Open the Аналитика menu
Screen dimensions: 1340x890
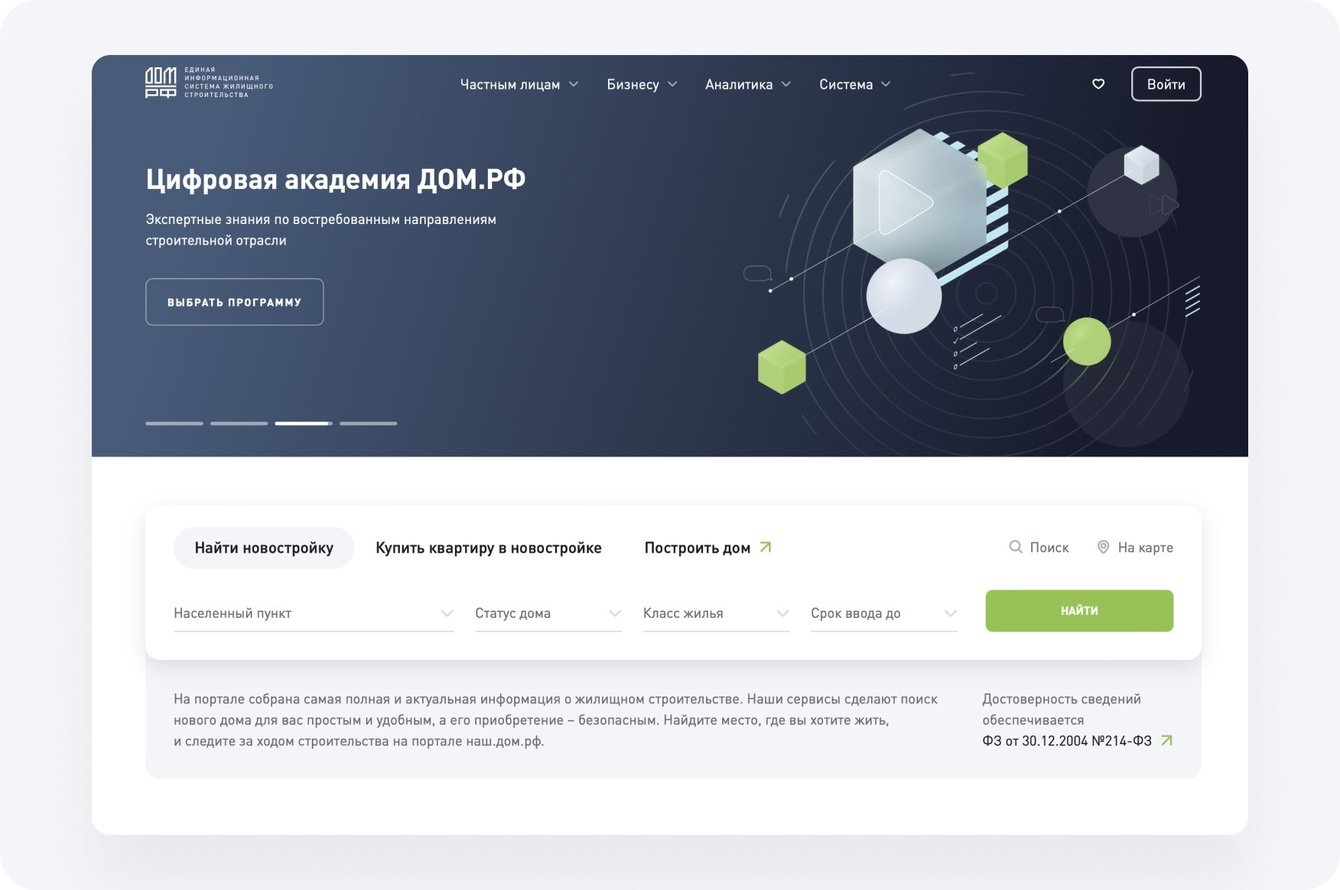[x=748, y=84]
